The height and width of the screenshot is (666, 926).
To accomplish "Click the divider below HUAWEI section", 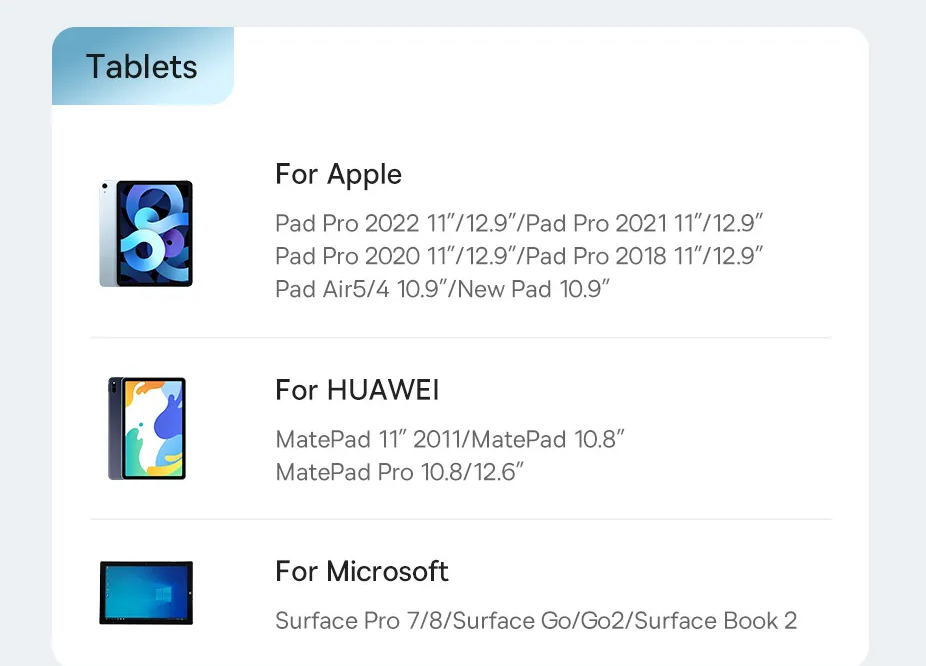I will 461,519.
